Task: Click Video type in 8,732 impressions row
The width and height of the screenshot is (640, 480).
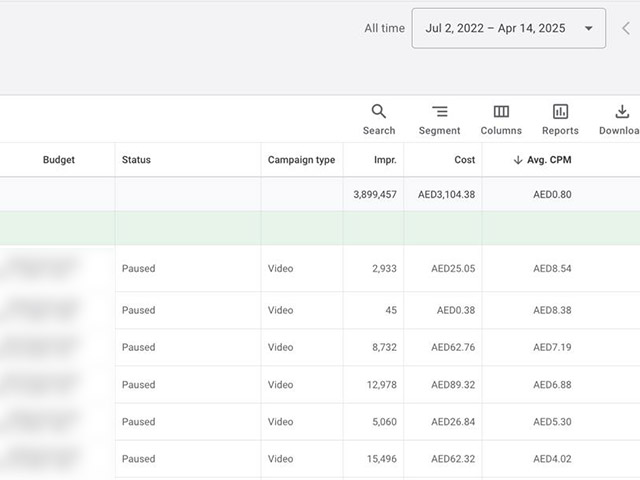Action: pyautogui.click(x=280, y=347)
